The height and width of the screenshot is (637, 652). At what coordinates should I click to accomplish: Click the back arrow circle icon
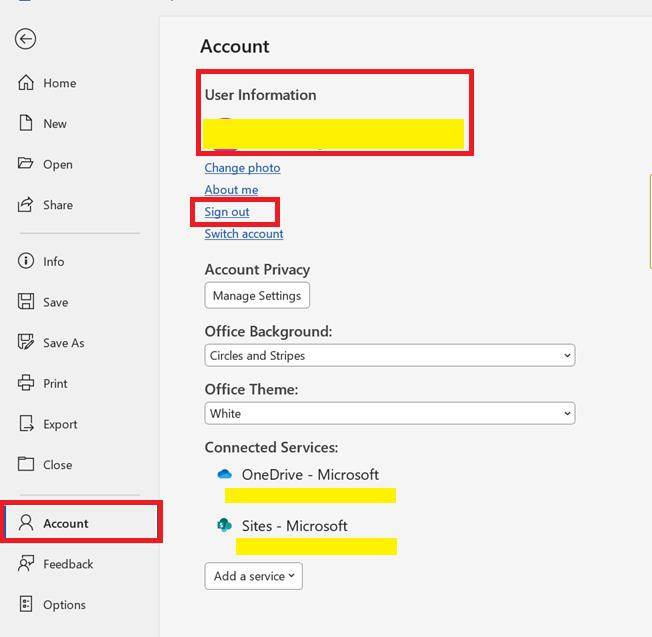tap(25, 39)
